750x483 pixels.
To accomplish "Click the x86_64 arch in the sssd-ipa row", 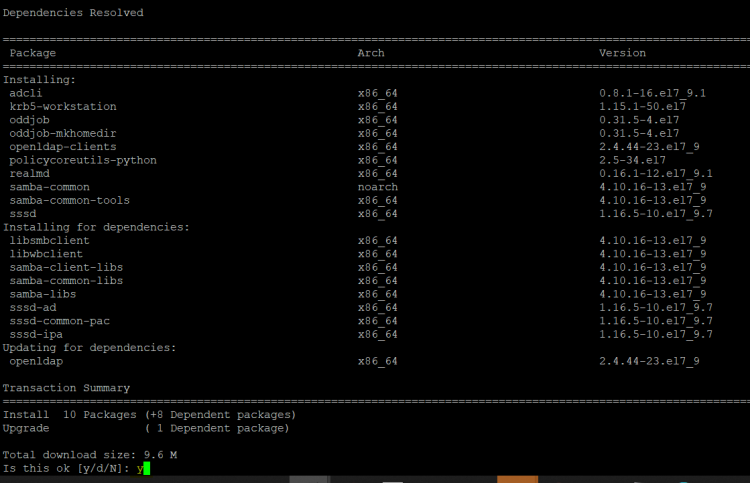I will 377,334.
